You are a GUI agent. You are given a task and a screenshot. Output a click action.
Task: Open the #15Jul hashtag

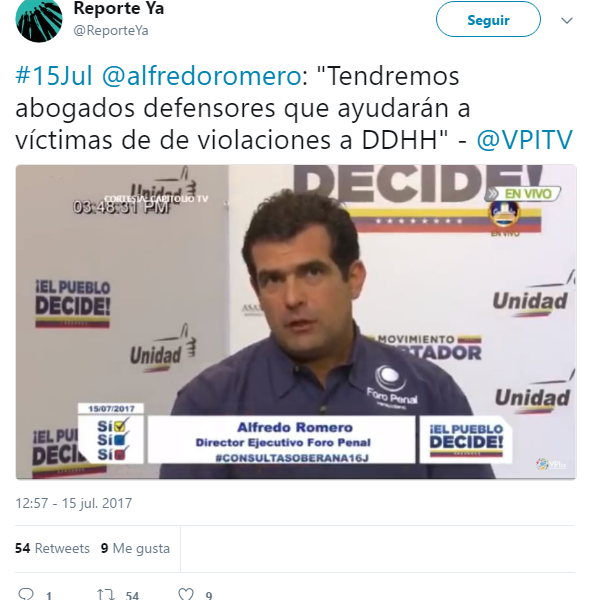click(x=54, y=76)
